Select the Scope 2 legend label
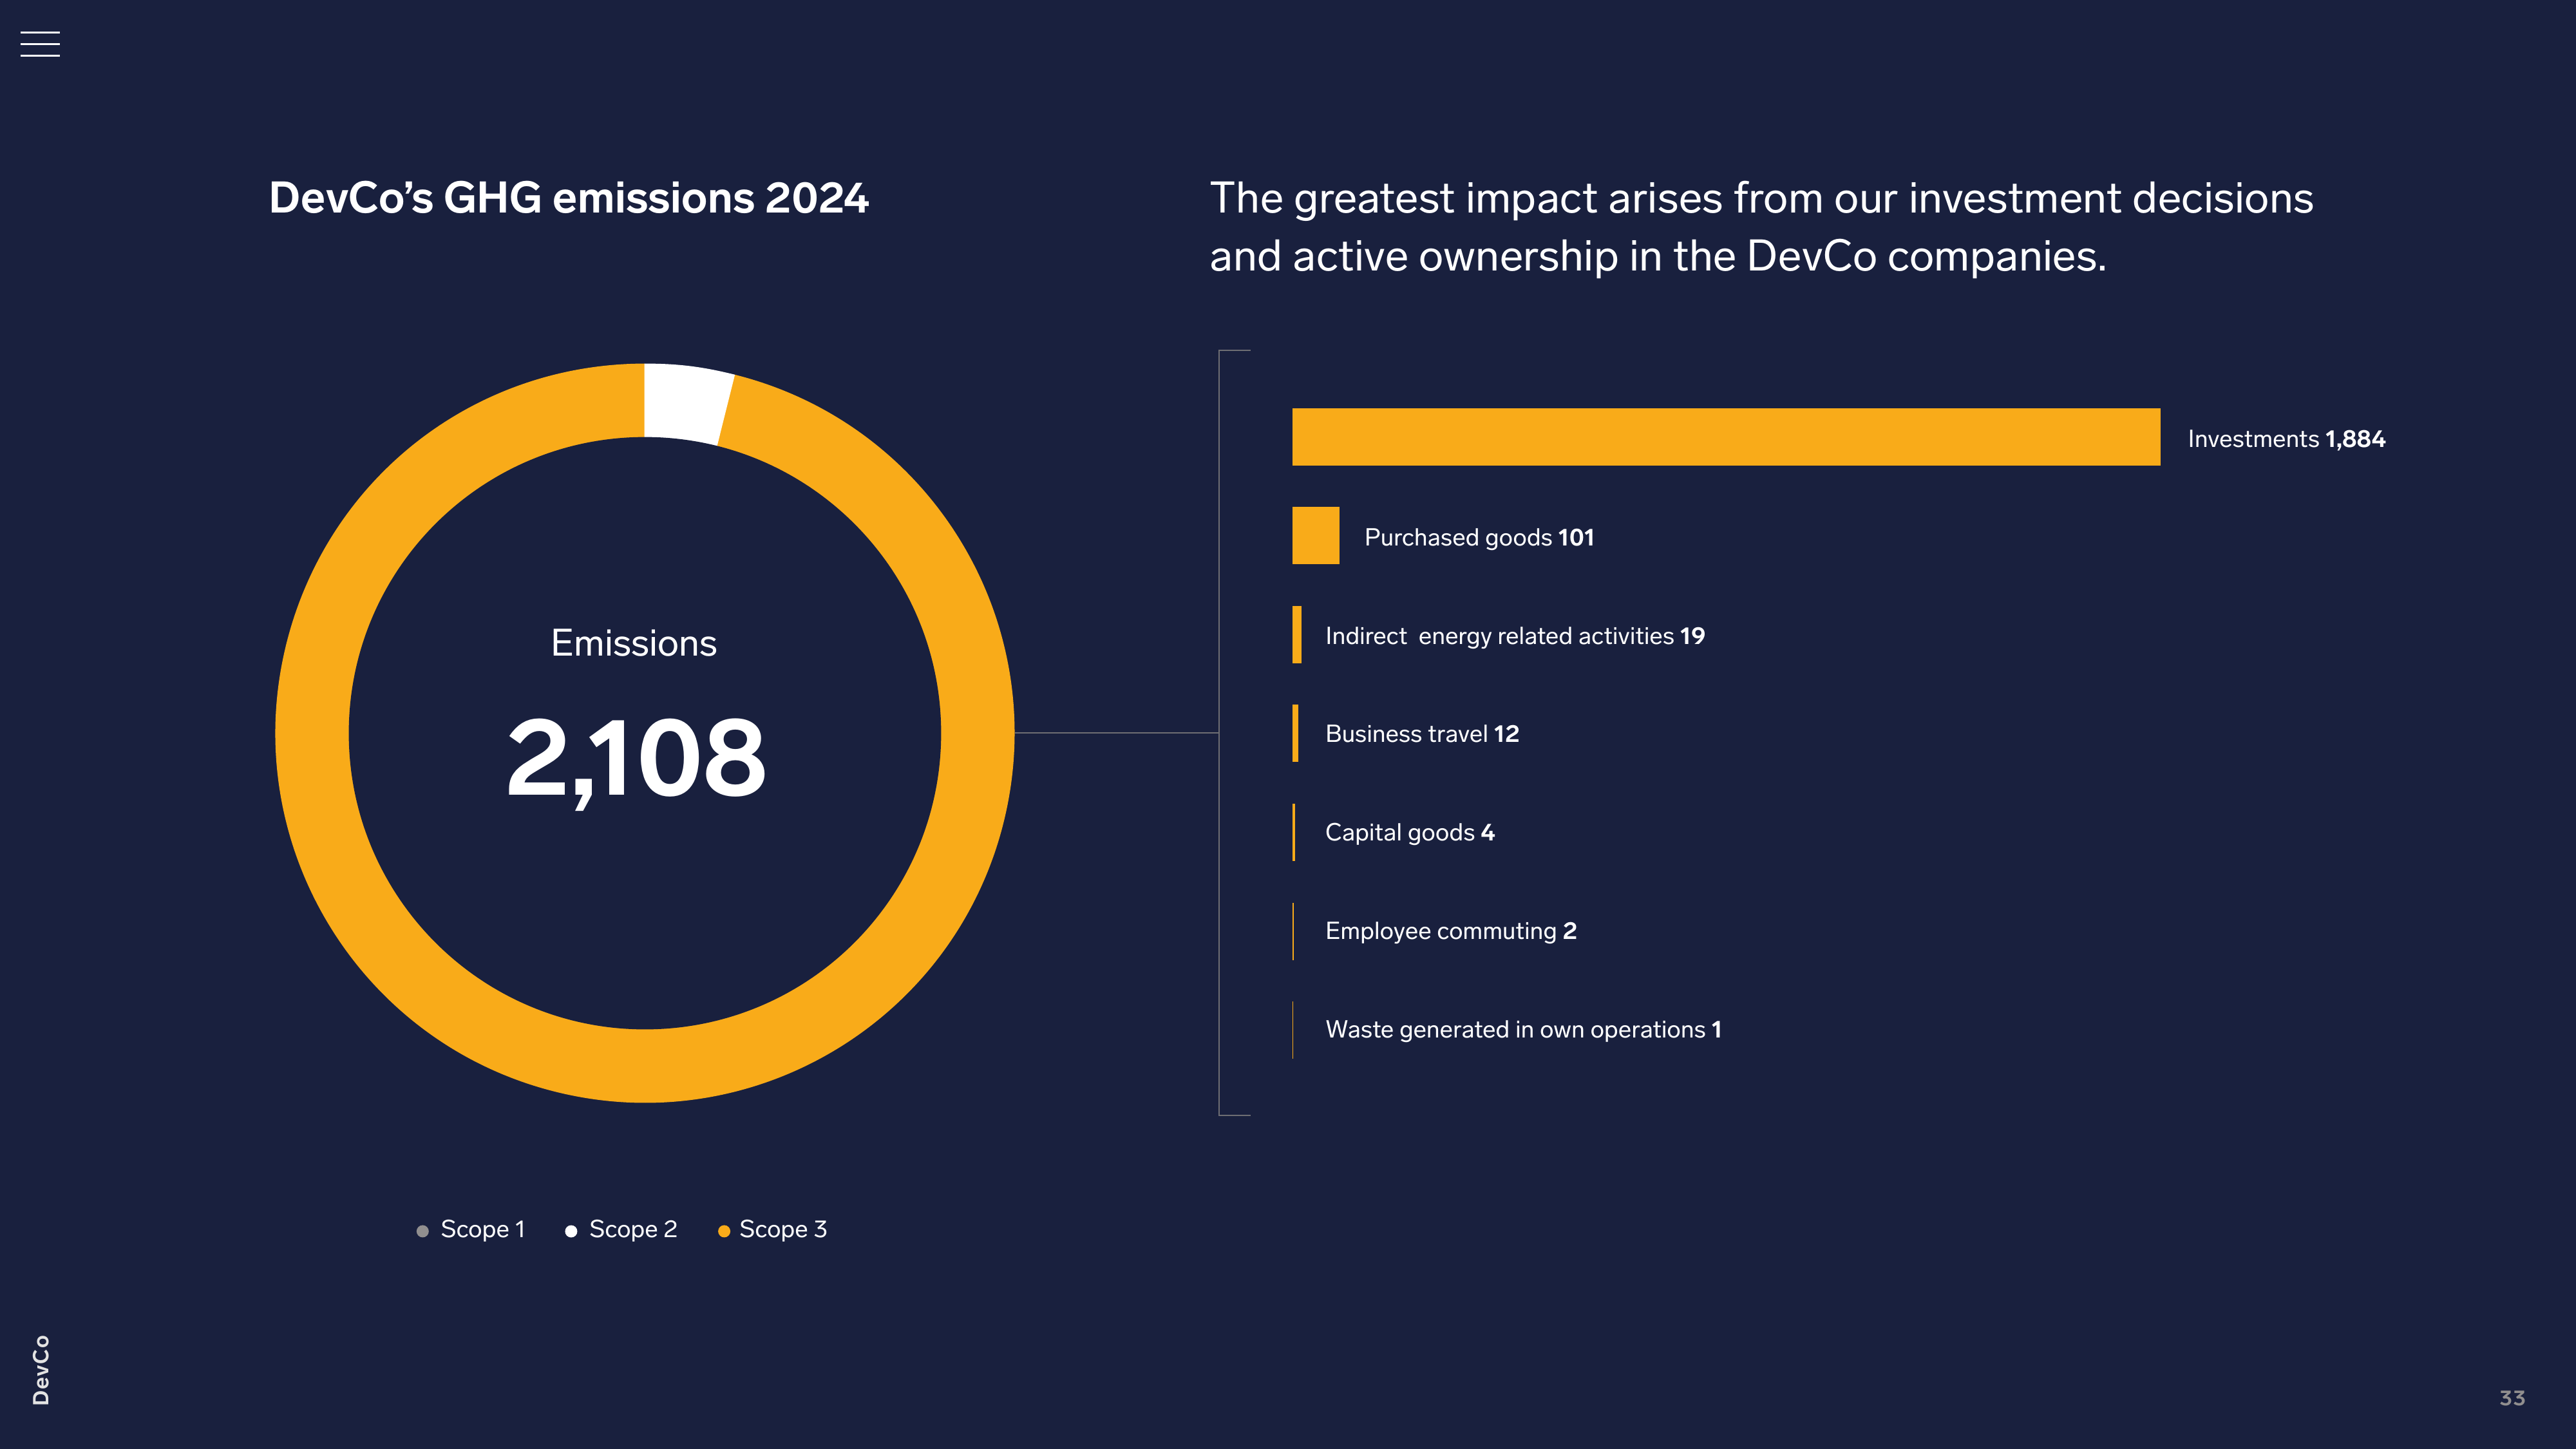Image resolution: width=2576 pixels, height=1449 pixels. (633, 1229)
